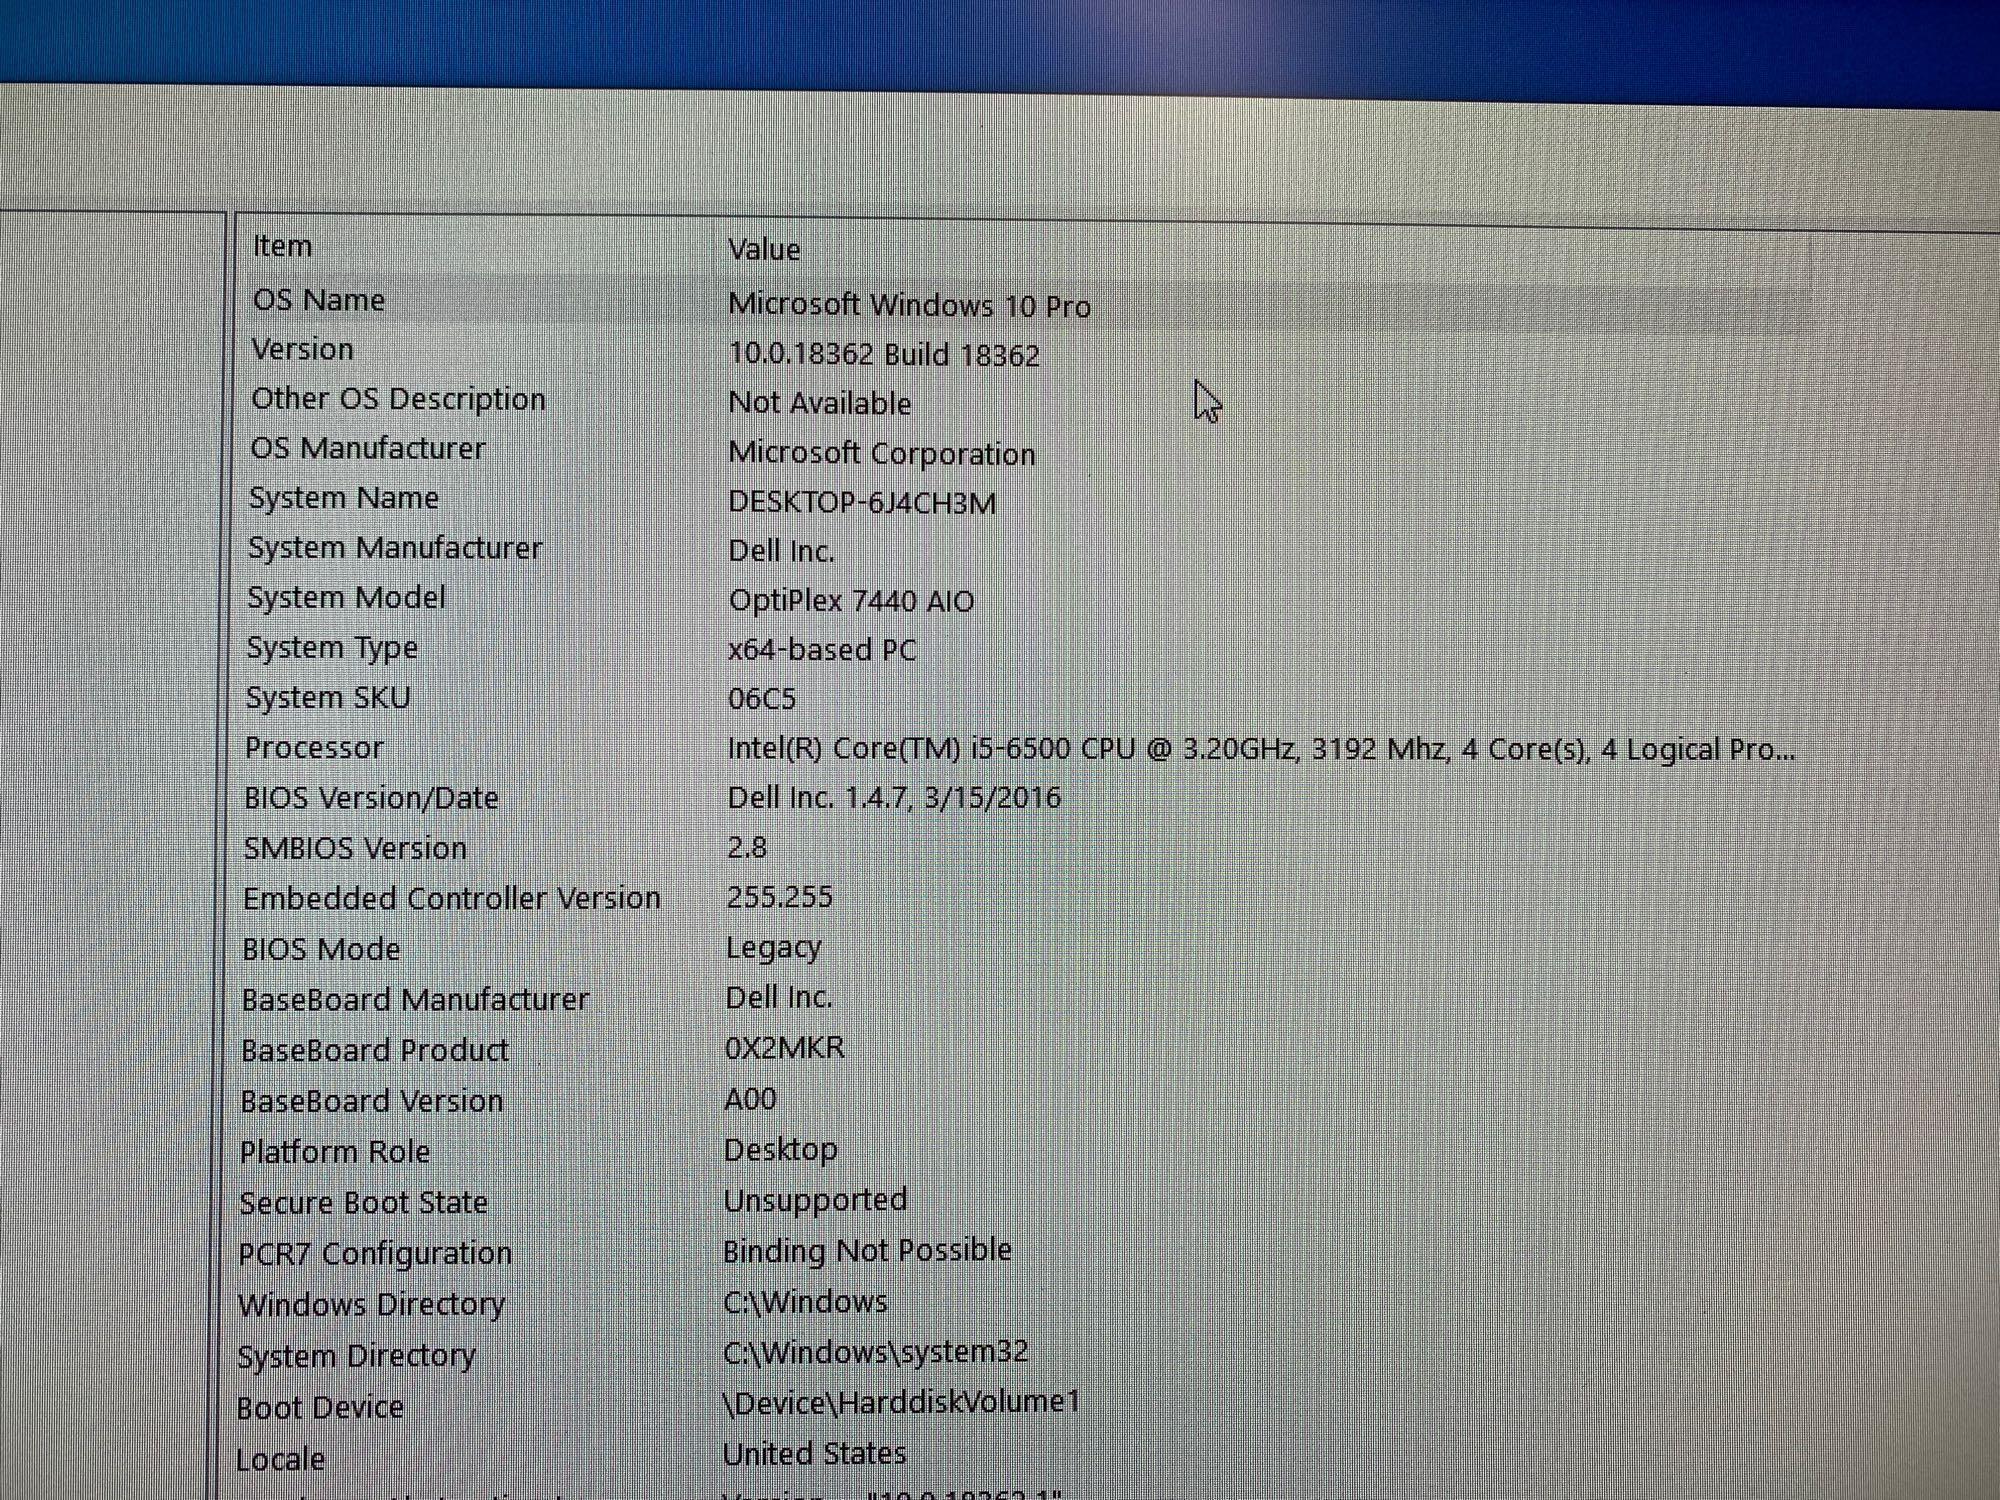Click the 06C5 SKU value
This screenshot has height=1500, width=2000.
[x=762, y=698]
